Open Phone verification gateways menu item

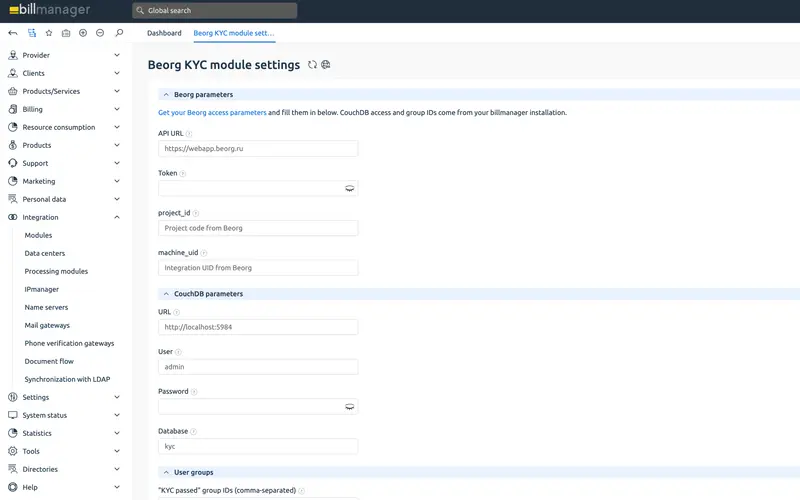pos(69,343)
